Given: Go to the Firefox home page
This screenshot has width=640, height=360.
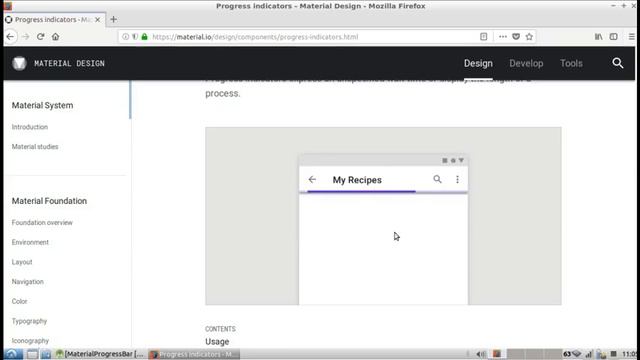Looking at the screenshot, I should coord(56,37).
